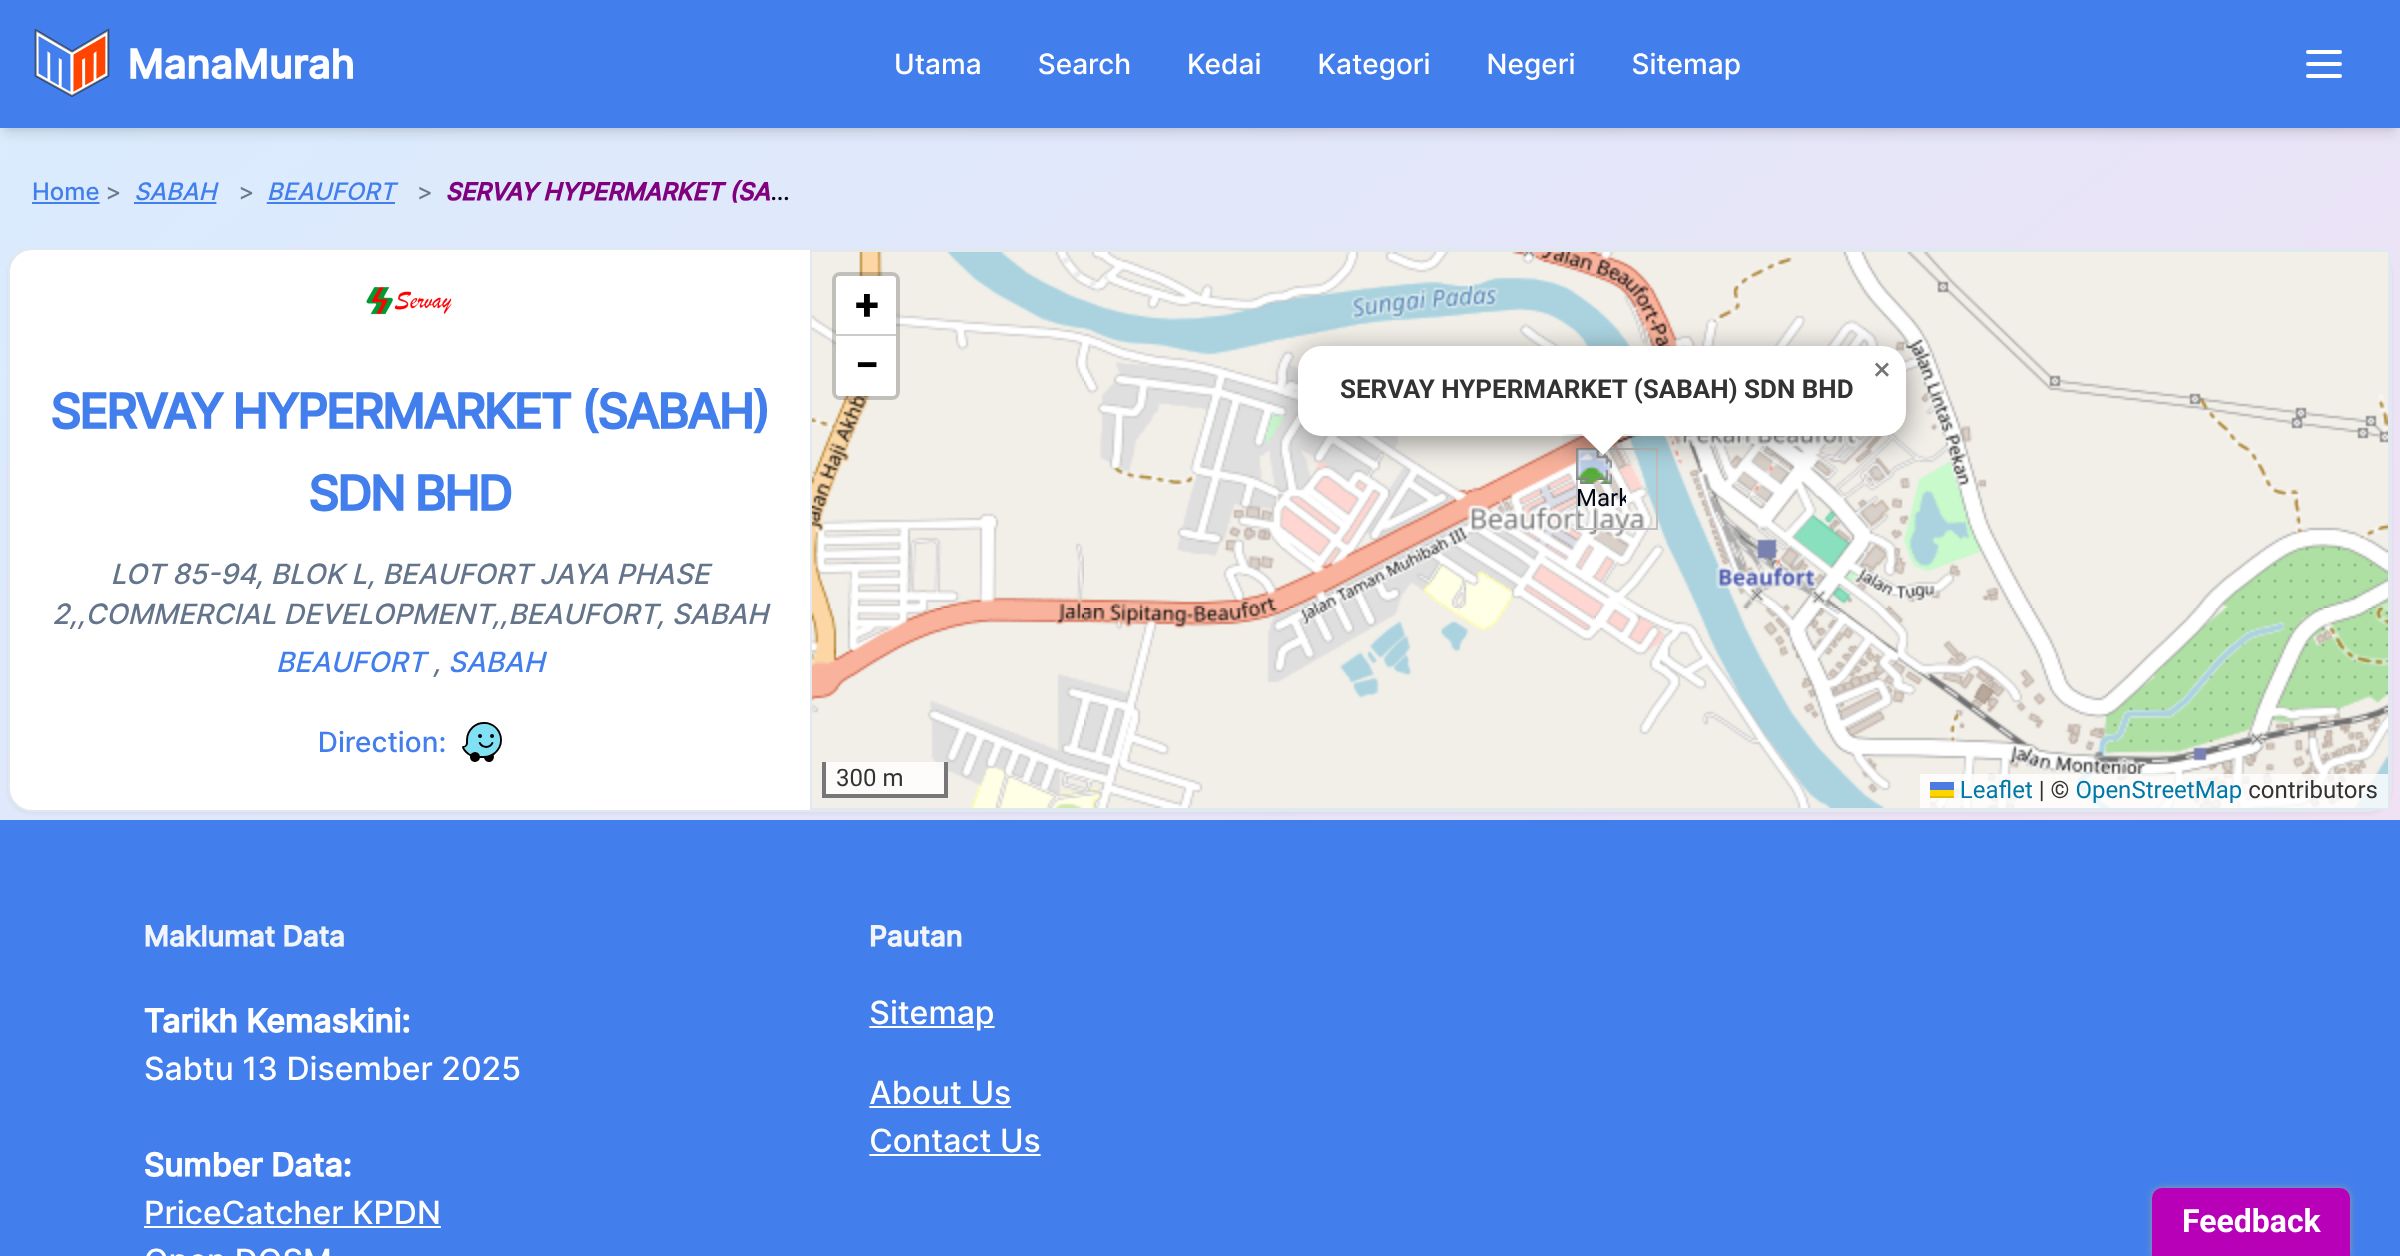2400x1256 pixels.
Task: Close the map popup bubble
Action: coord(1881,370)
